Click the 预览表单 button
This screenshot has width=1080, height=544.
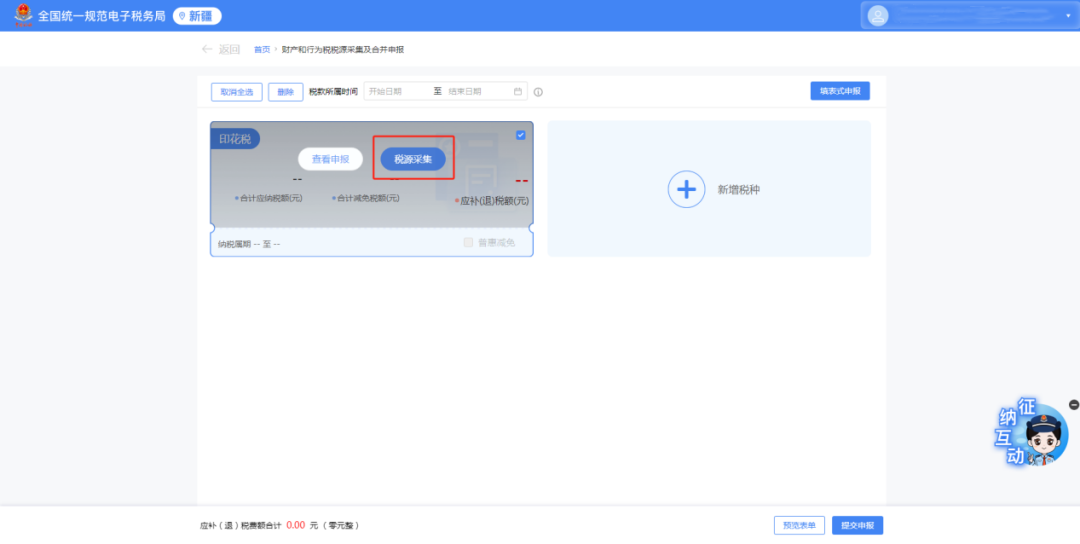[799, 525]
